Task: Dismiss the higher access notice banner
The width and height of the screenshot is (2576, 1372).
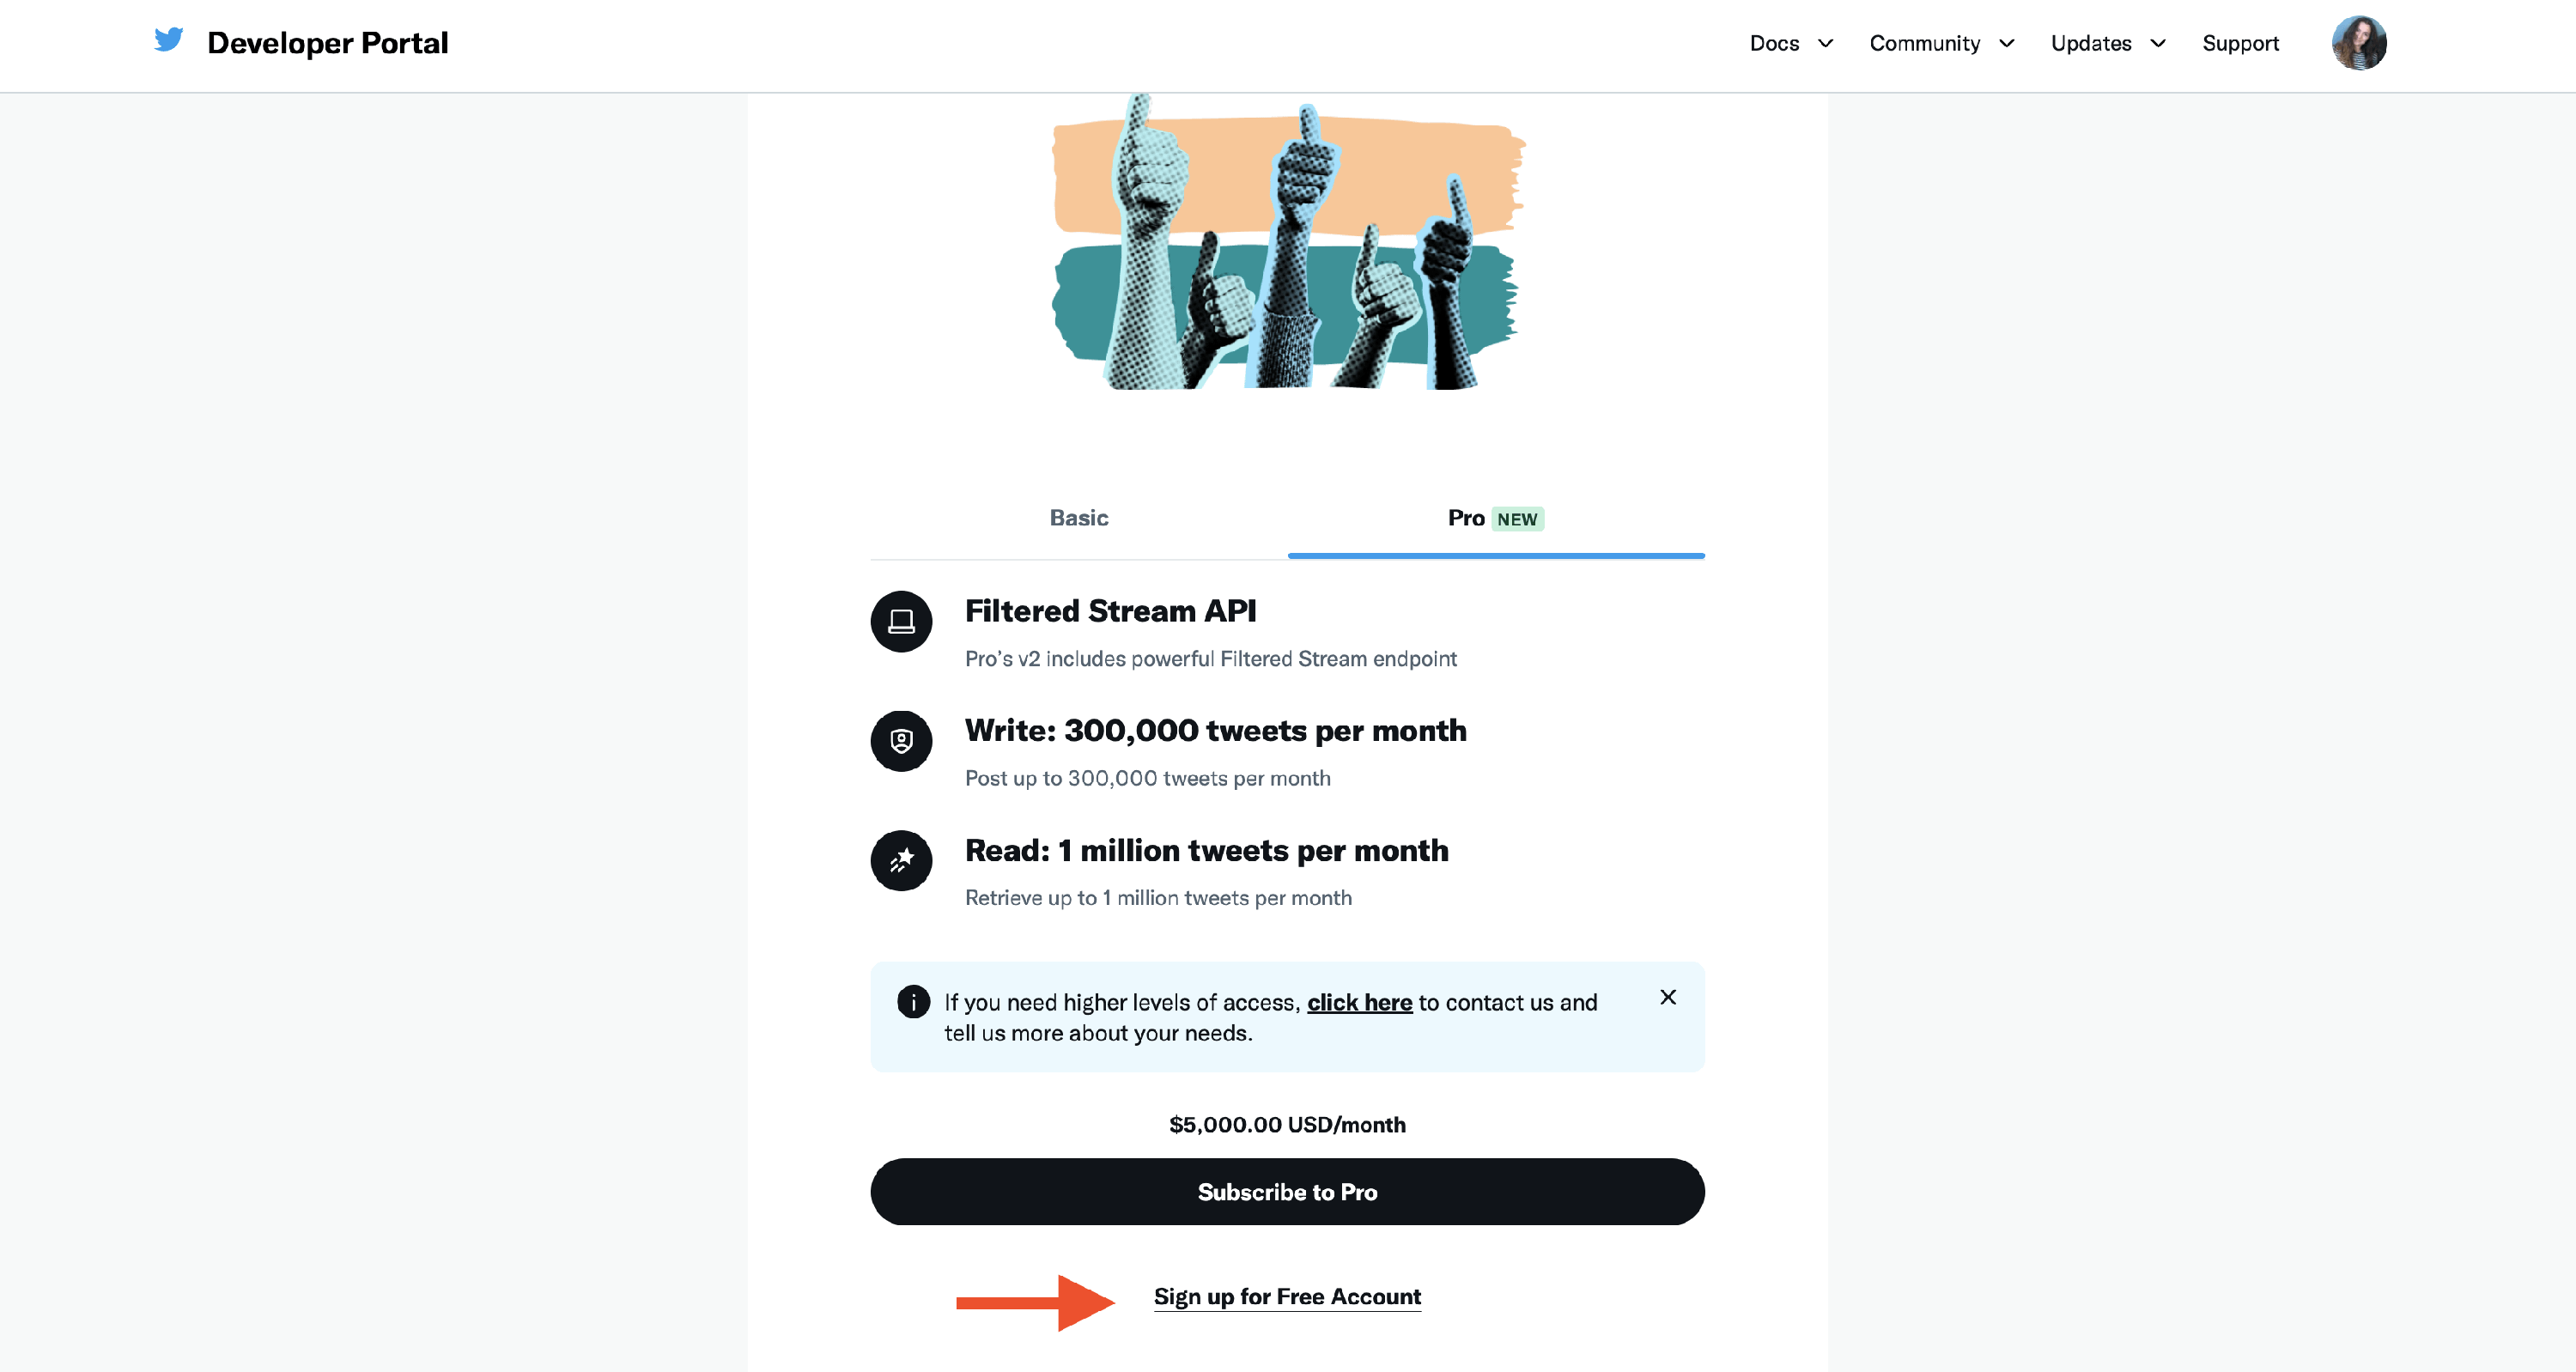Action: click(1668, 997)
